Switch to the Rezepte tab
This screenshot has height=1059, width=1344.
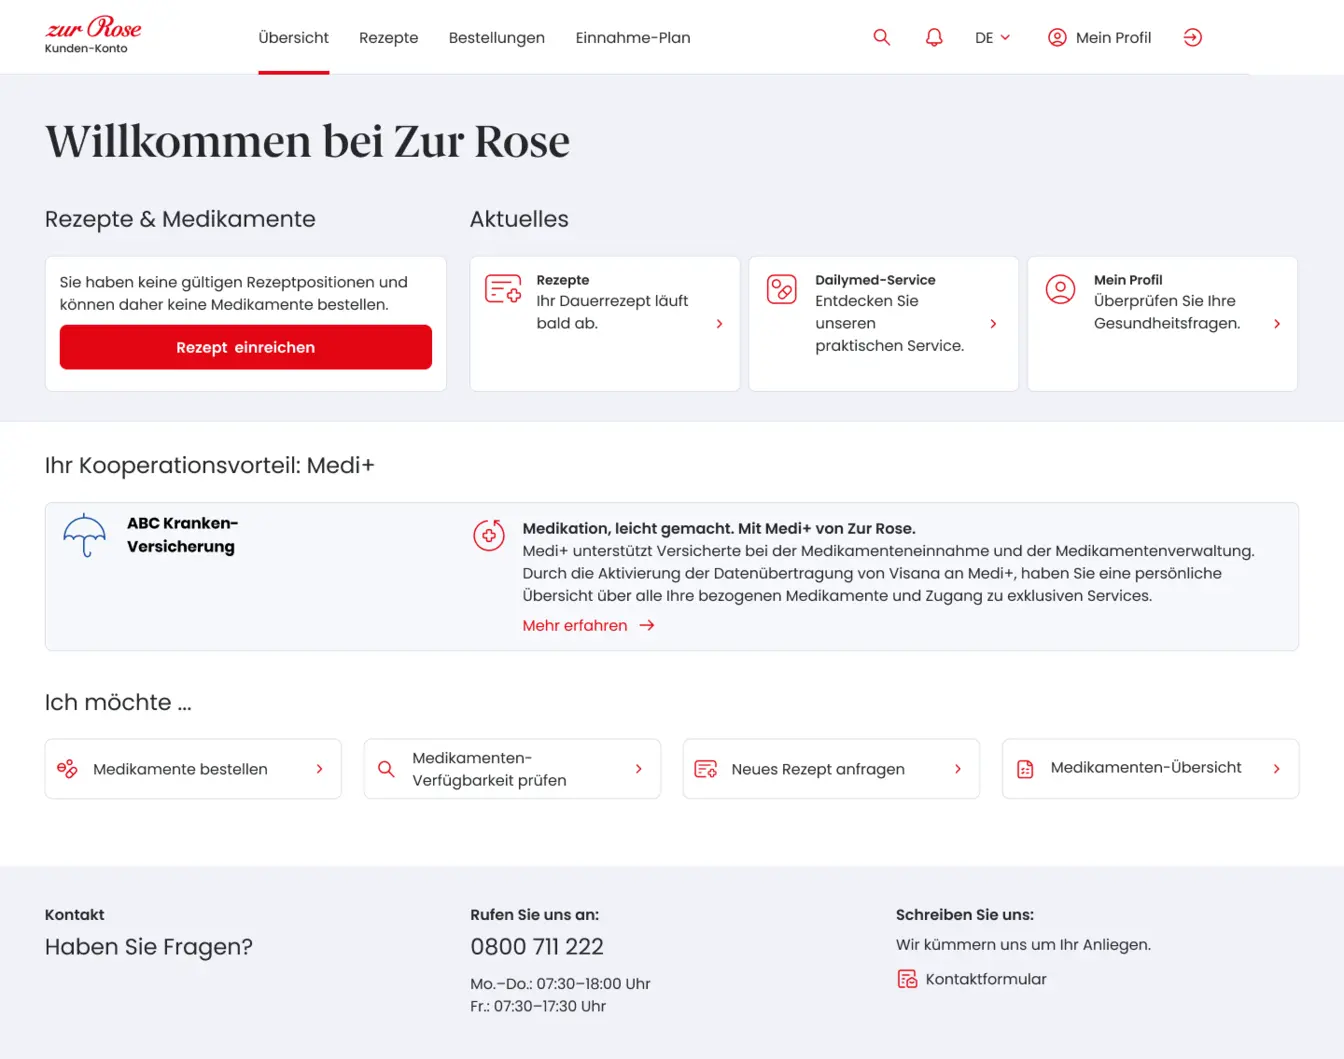389,38
